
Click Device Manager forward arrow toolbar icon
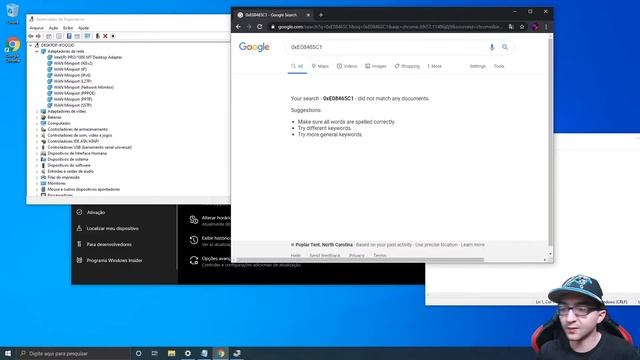(38, 36)
